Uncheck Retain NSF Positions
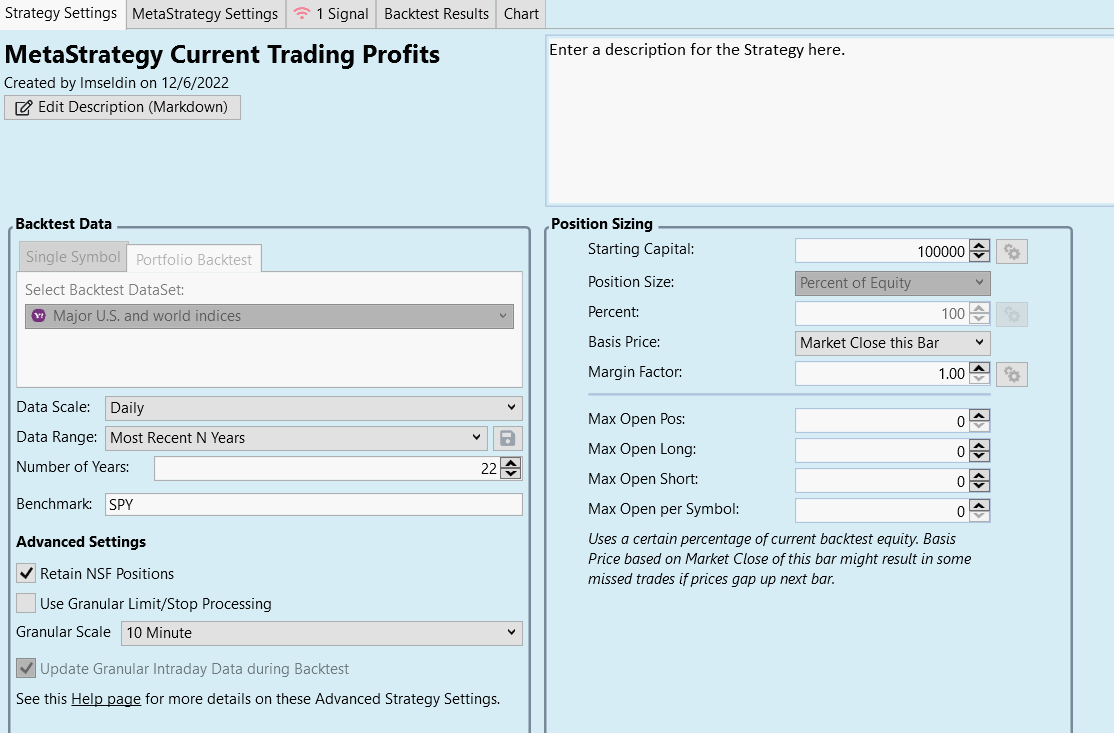Viewport: 1114px width, 733px height. [x=24, y=573]
